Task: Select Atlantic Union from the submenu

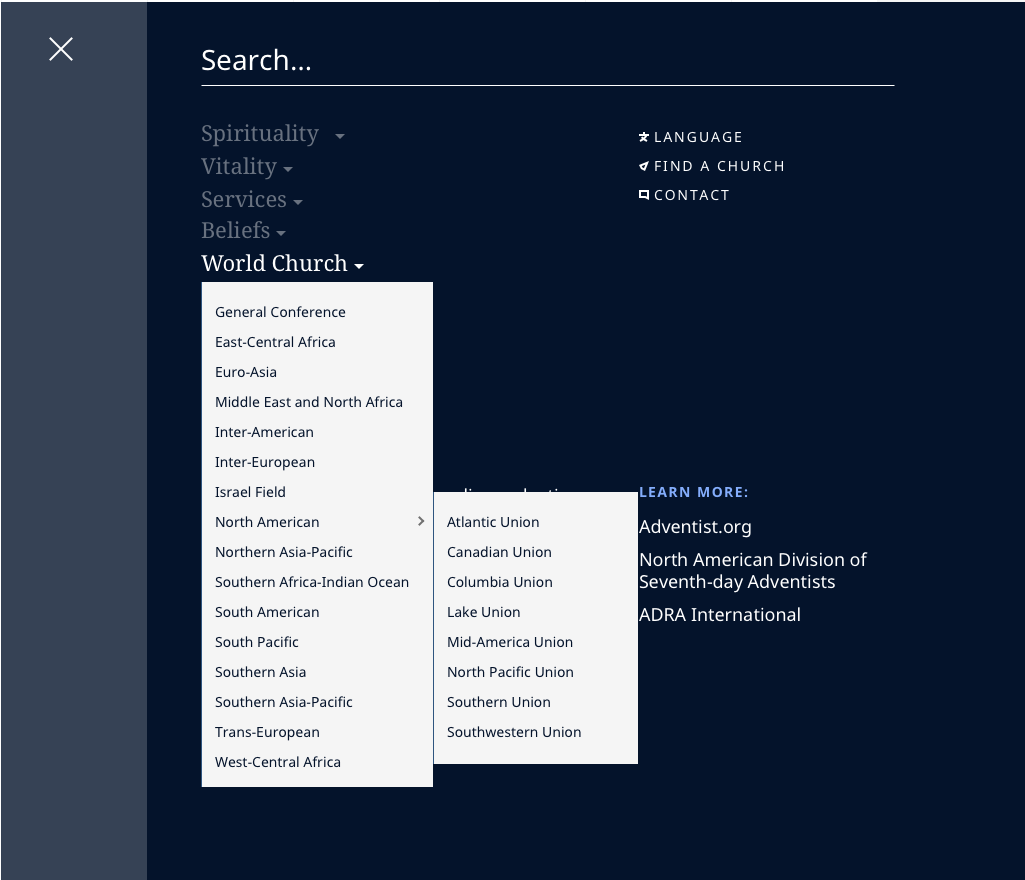Action: [493, 522]
